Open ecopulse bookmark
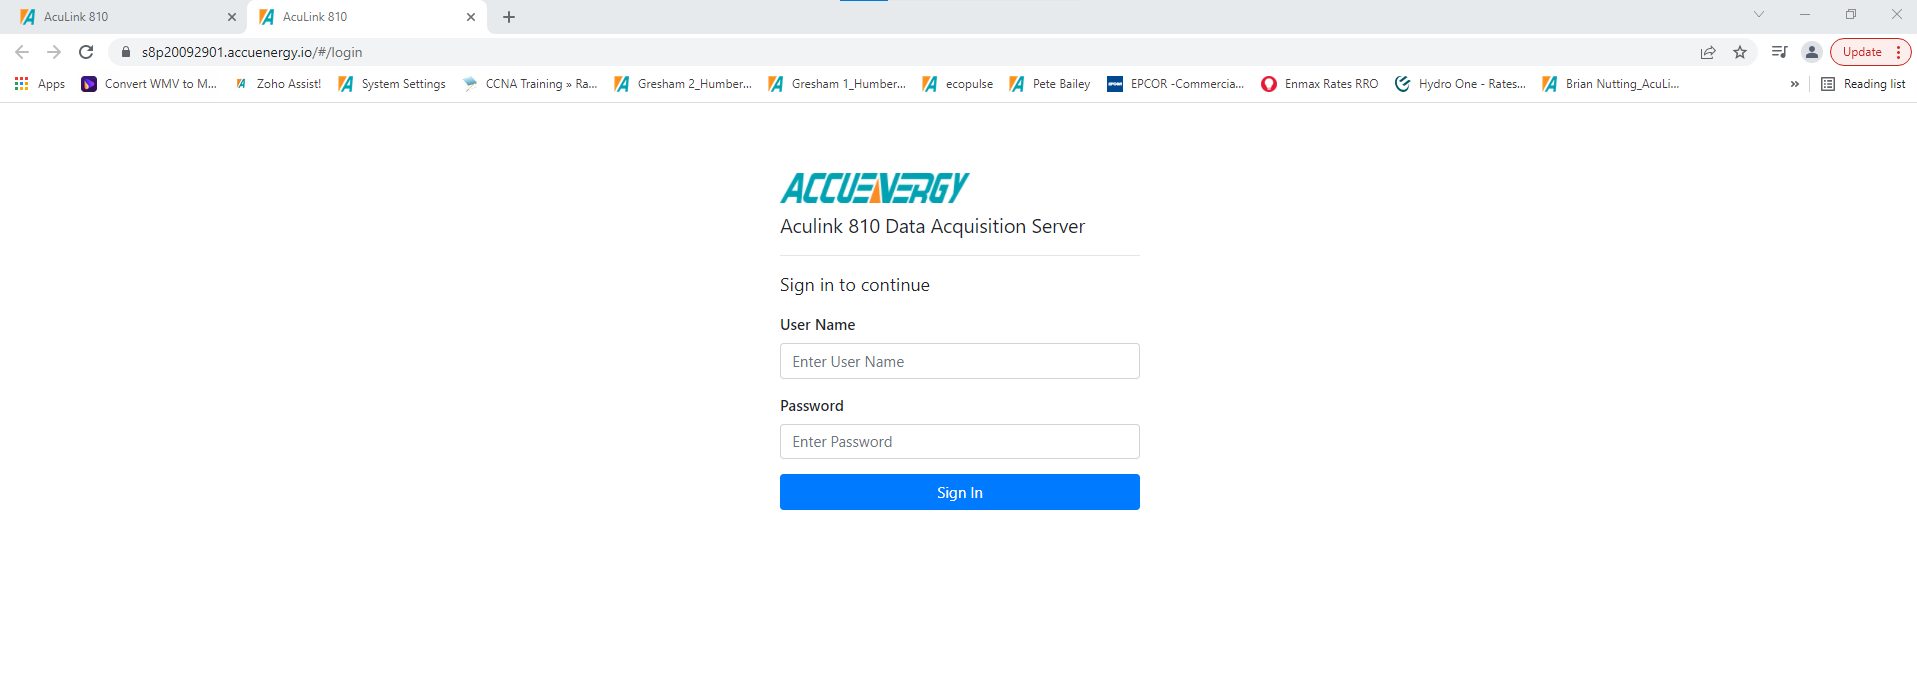Viewport: 1917px width, 683px height. pos(958,84)
